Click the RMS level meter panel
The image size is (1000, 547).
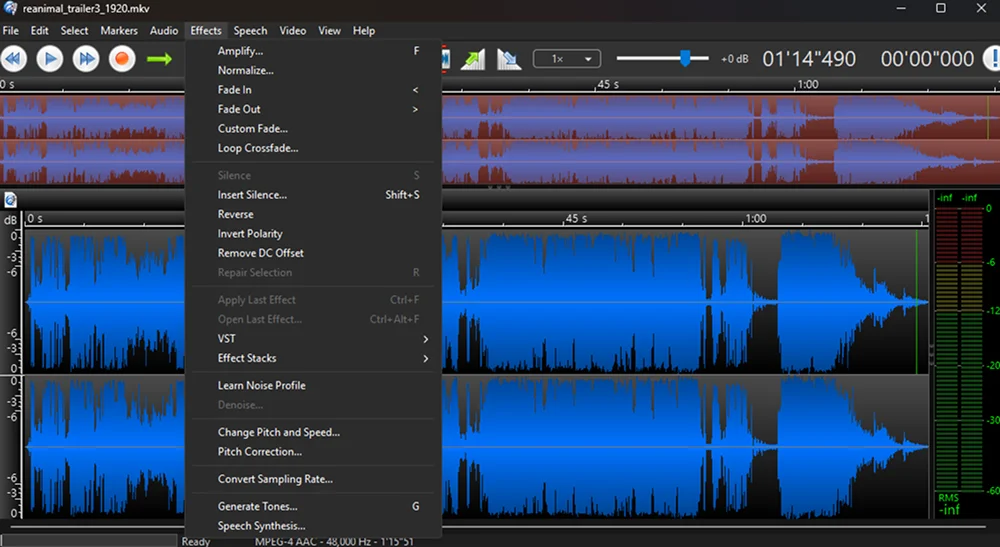(964, 354)
